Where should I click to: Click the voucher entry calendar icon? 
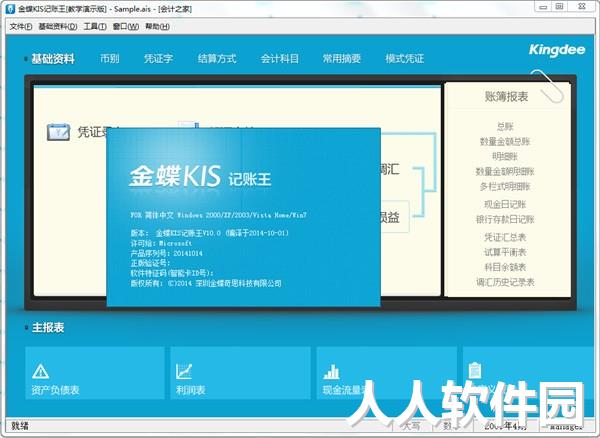(x=58, y=132)
